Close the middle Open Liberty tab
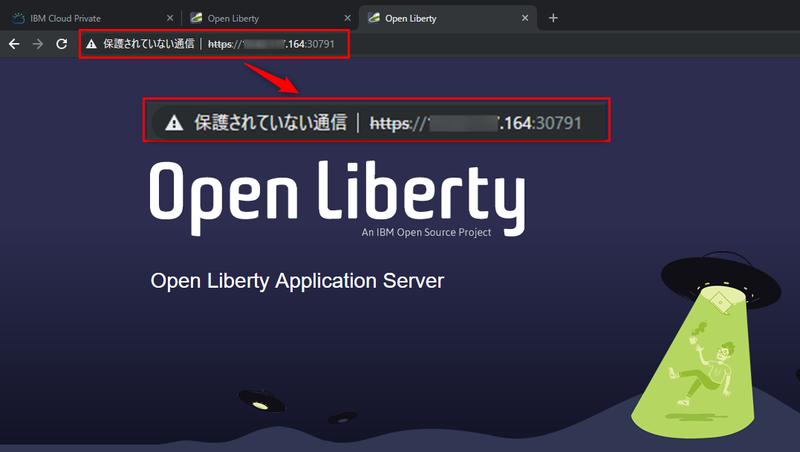Screen dimensions: 800x452 (x=347, y=18)
